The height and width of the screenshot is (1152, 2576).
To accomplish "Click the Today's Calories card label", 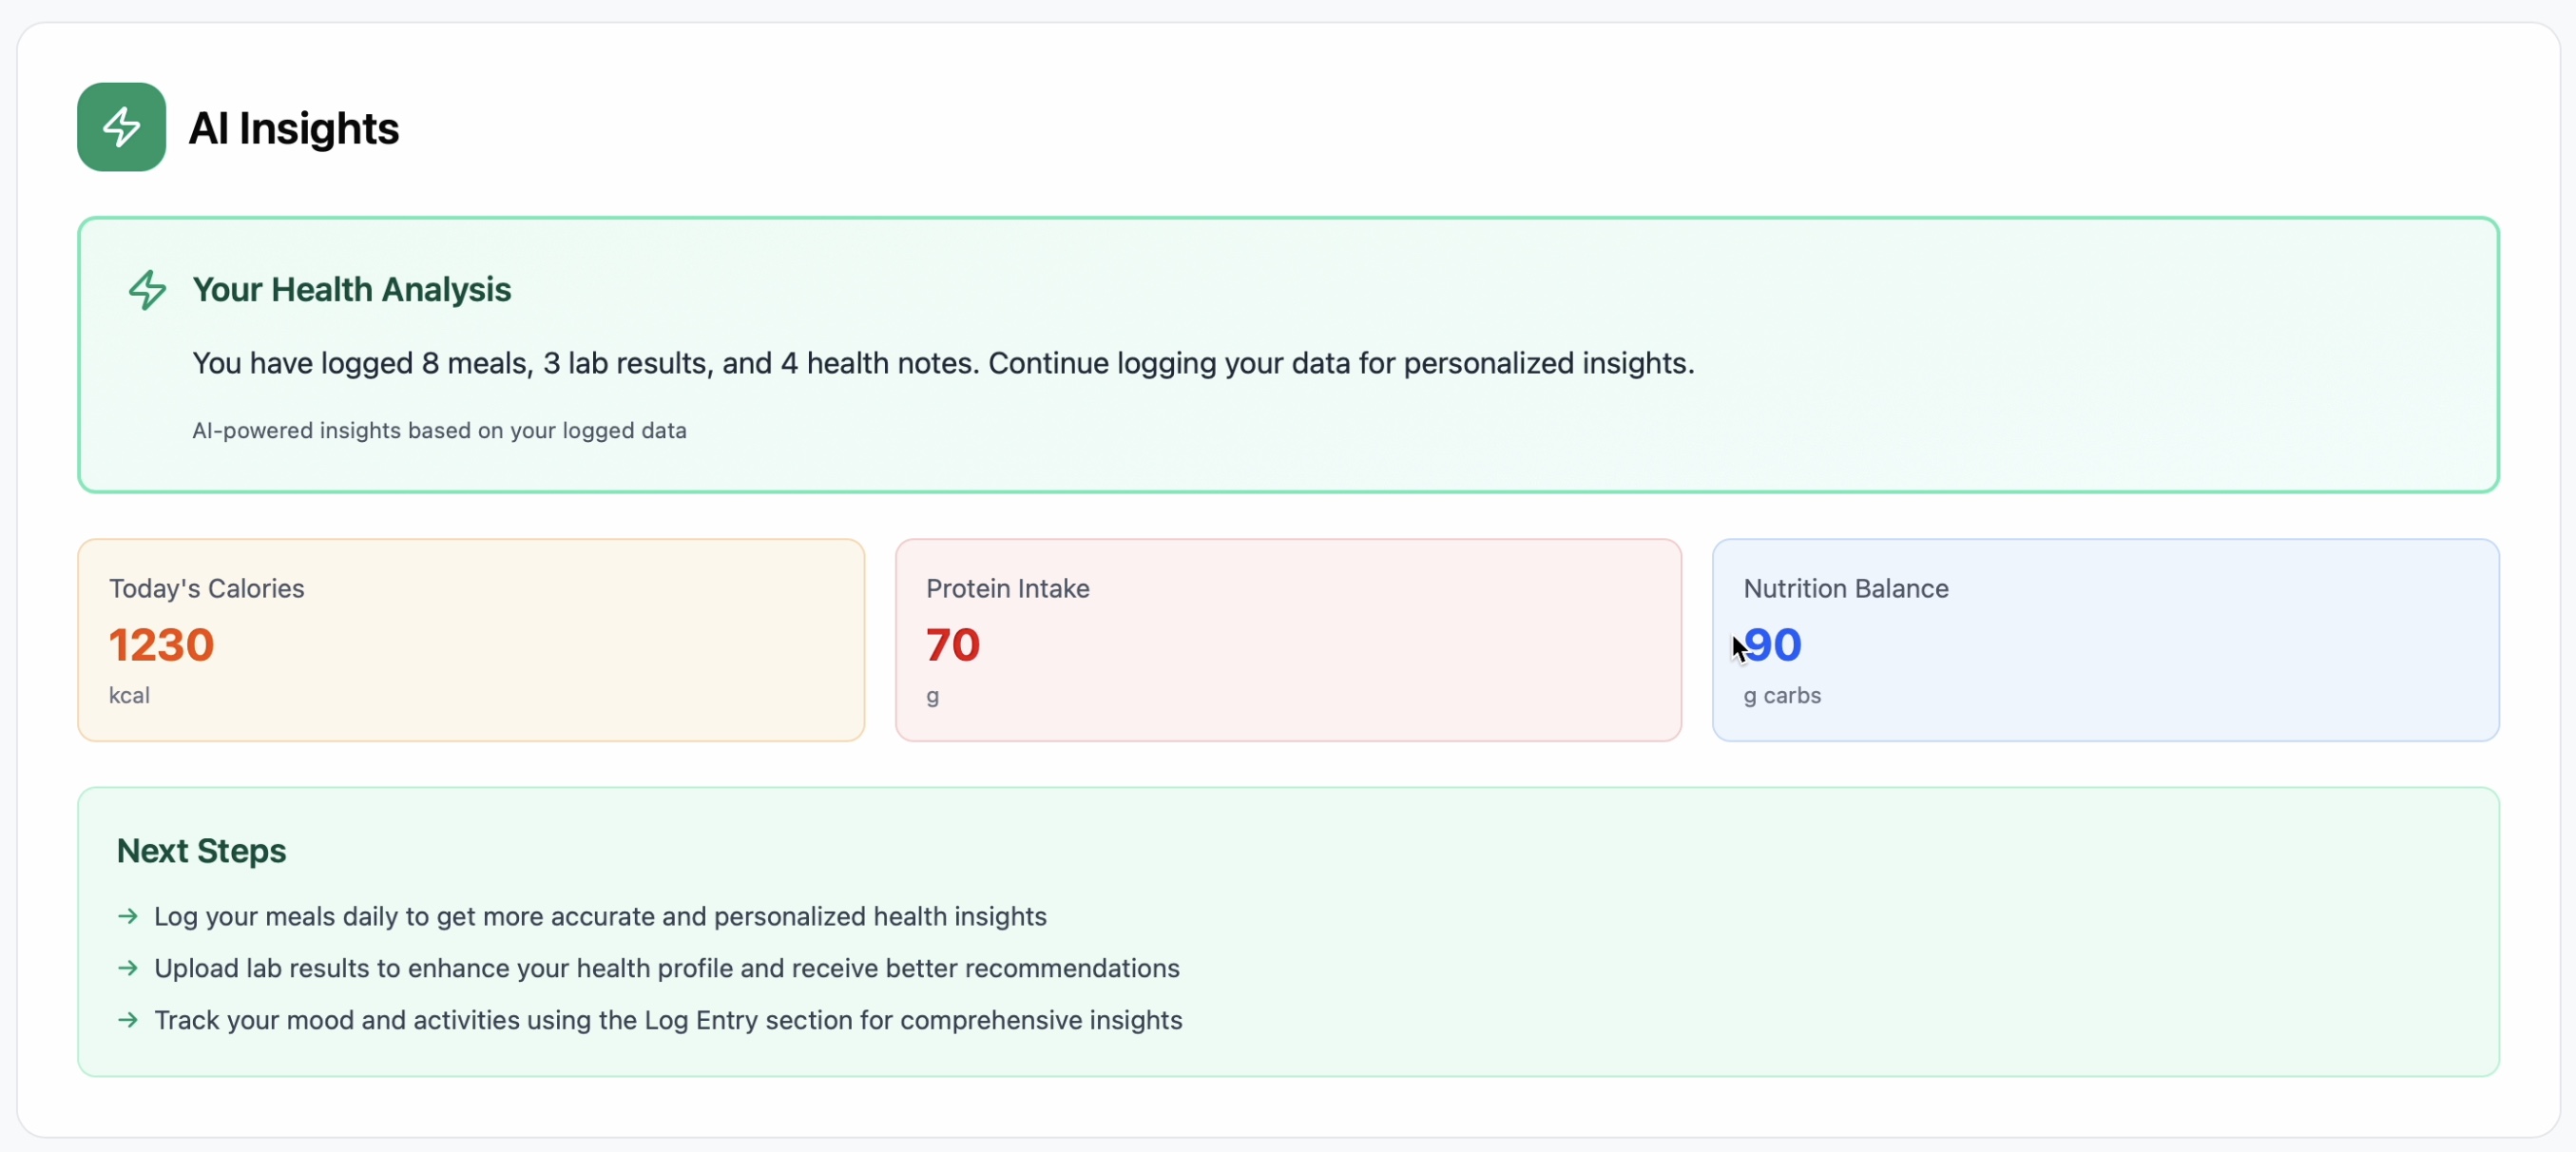I will [206, 588].
